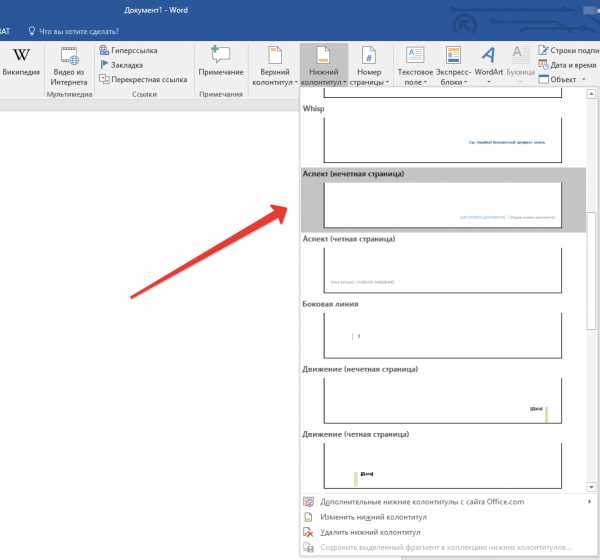This screenshot has width=600, height=560.
Task: Select the Боковая линия footer template
Action: tap(443, 330)
